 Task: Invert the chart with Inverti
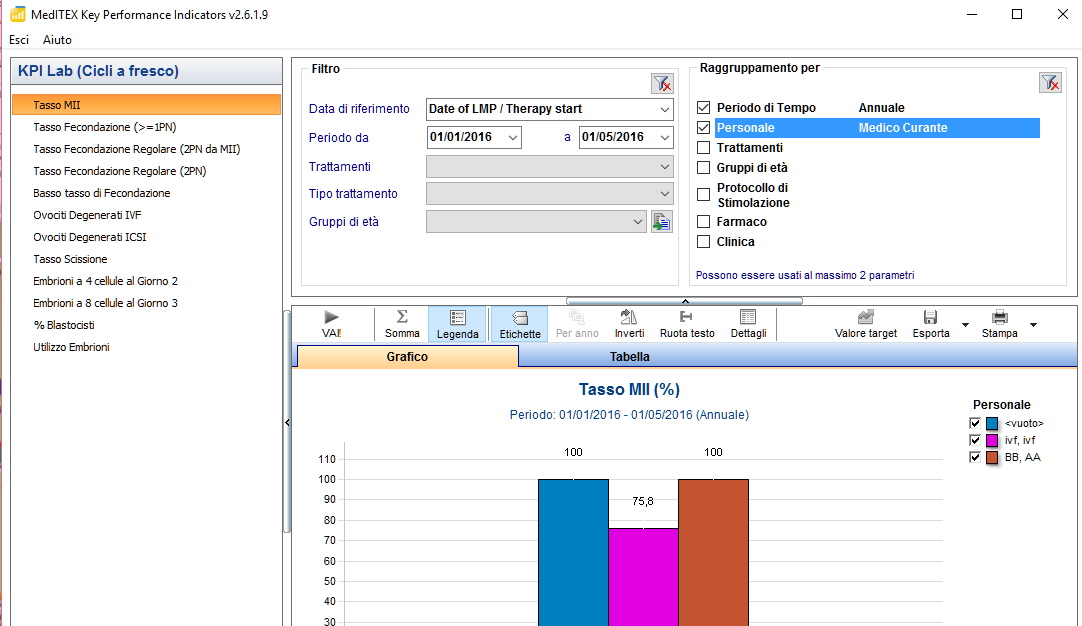point(629,324)
